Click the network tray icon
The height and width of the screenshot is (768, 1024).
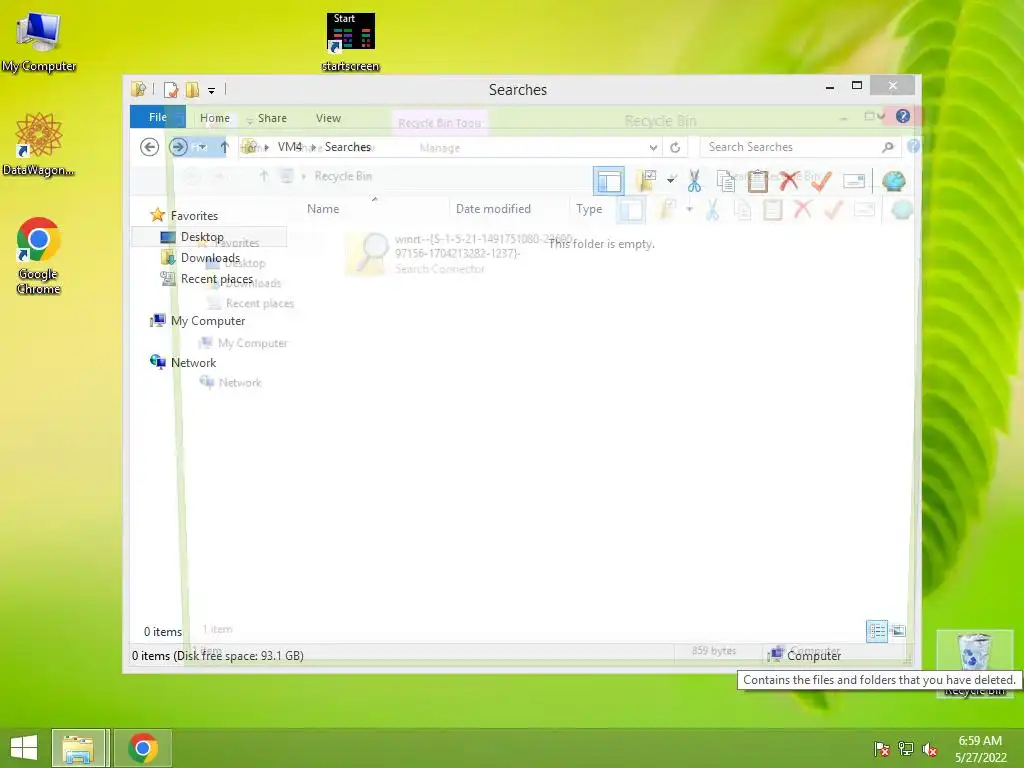[906, 749]
